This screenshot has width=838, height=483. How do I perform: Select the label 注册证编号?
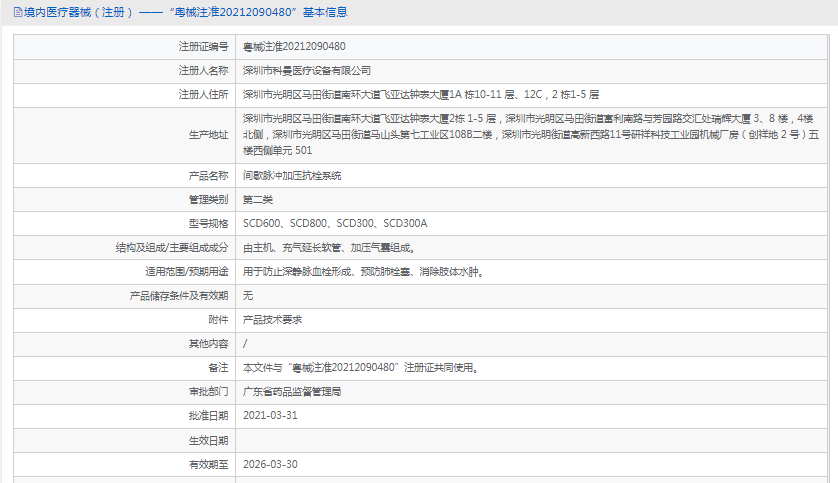(x=203, y=47)
